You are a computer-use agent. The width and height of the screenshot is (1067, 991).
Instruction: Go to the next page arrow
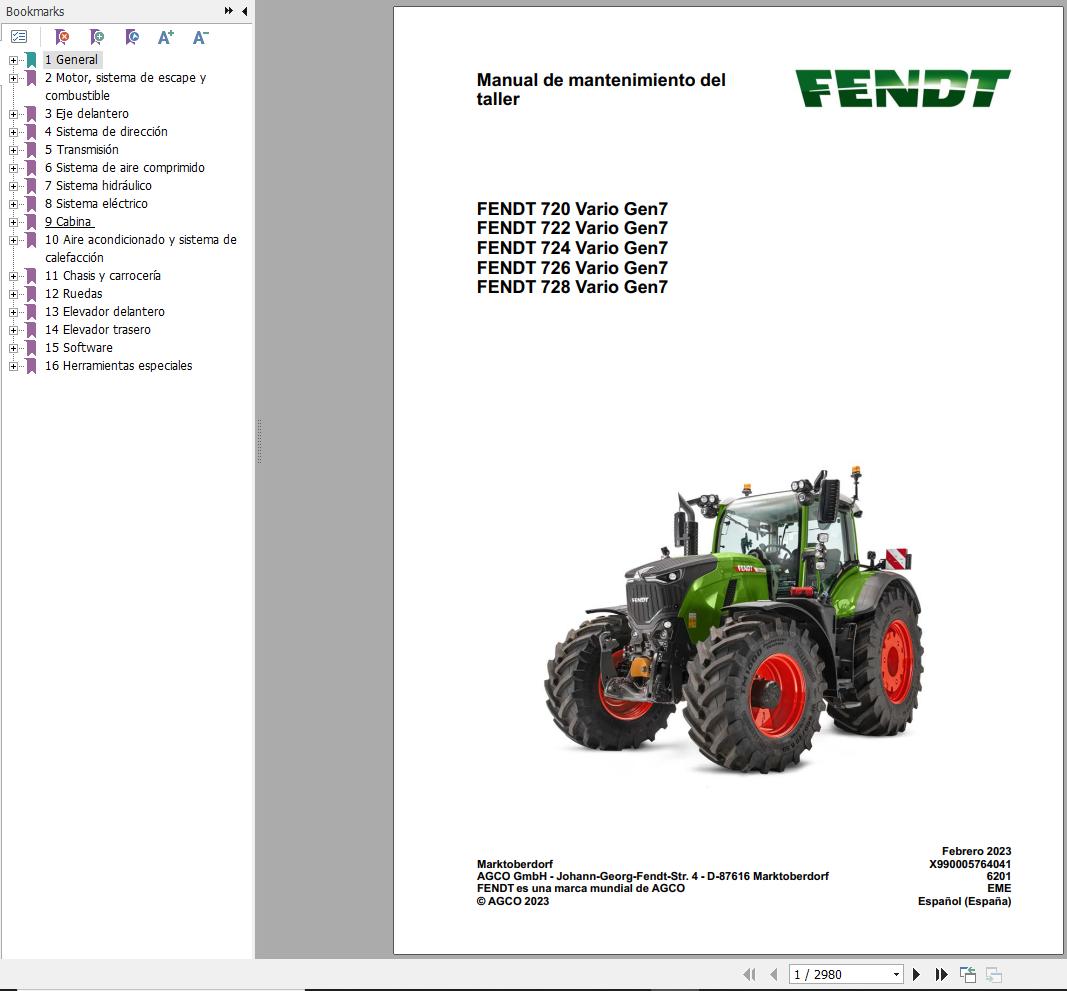pos(916,975)
